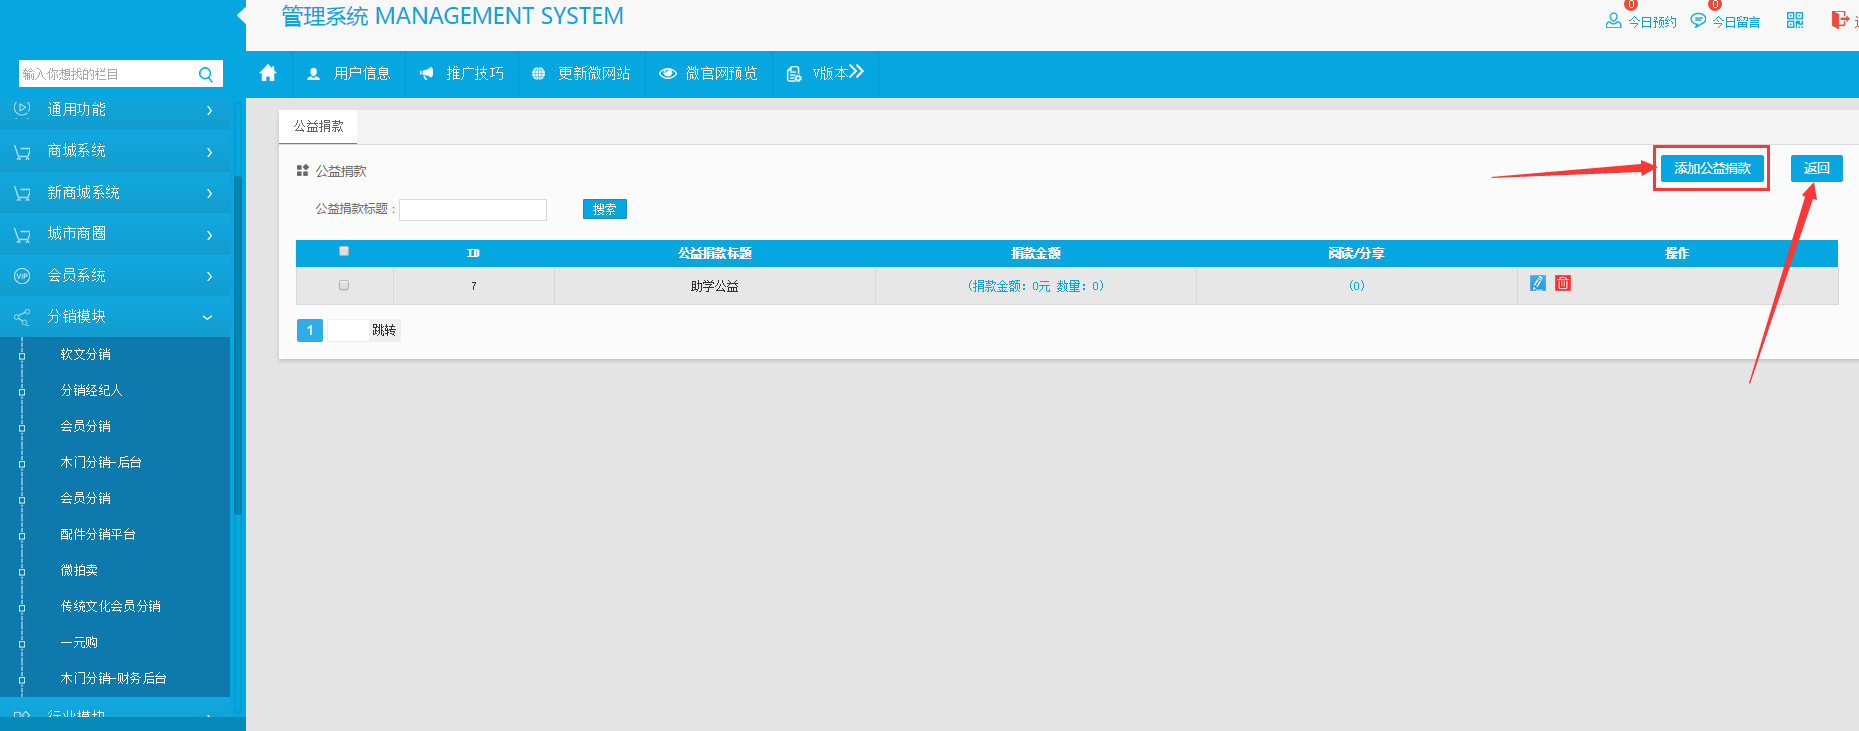1859x731 pixels.
Task: Click the search magnifier in sidebar
Action: click(x=206, y=74)
